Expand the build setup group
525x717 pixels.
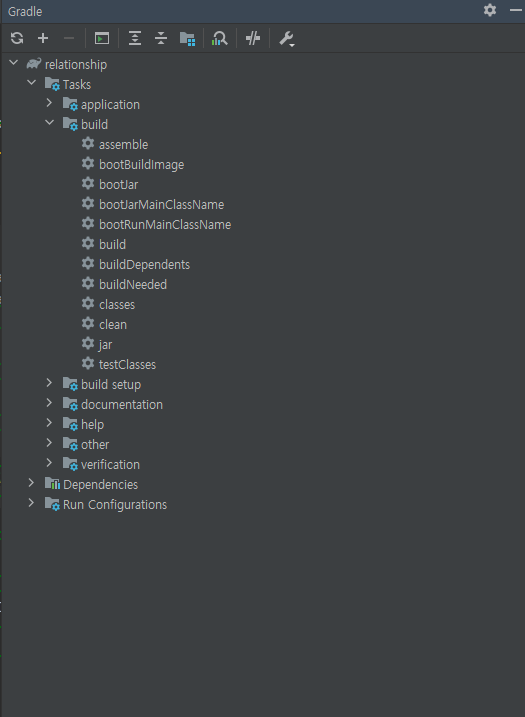pos(49,383)
